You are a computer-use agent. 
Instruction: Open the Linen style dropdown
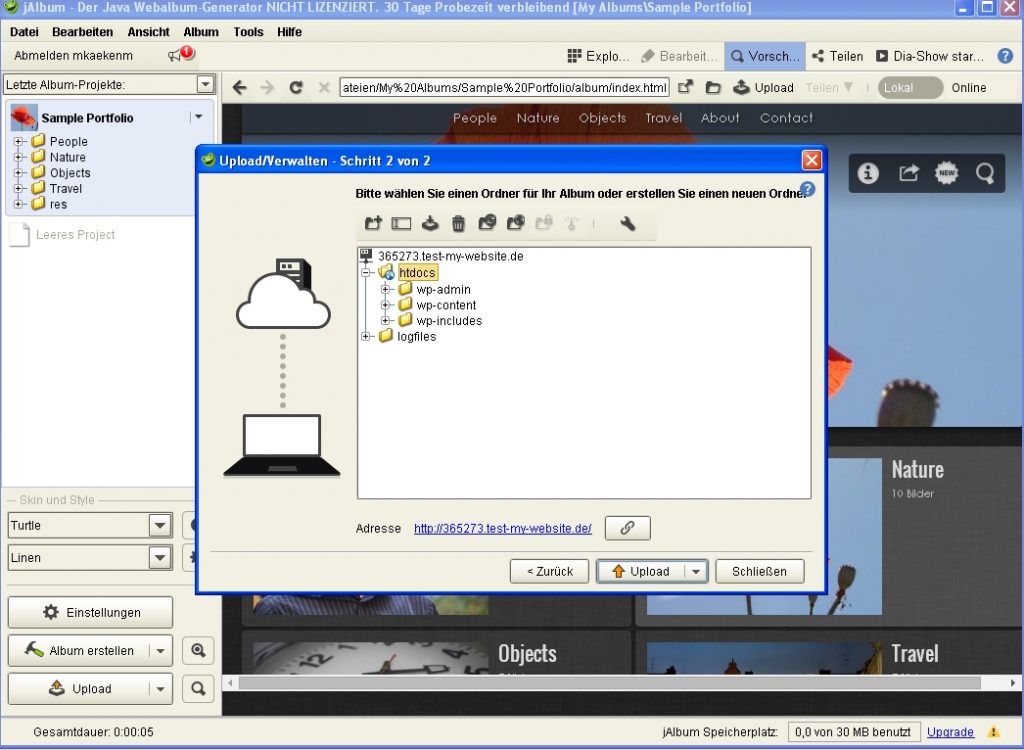(160, 558)
